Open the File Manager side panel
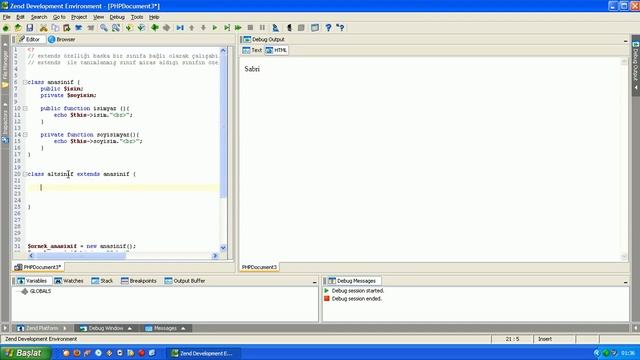 5,64
